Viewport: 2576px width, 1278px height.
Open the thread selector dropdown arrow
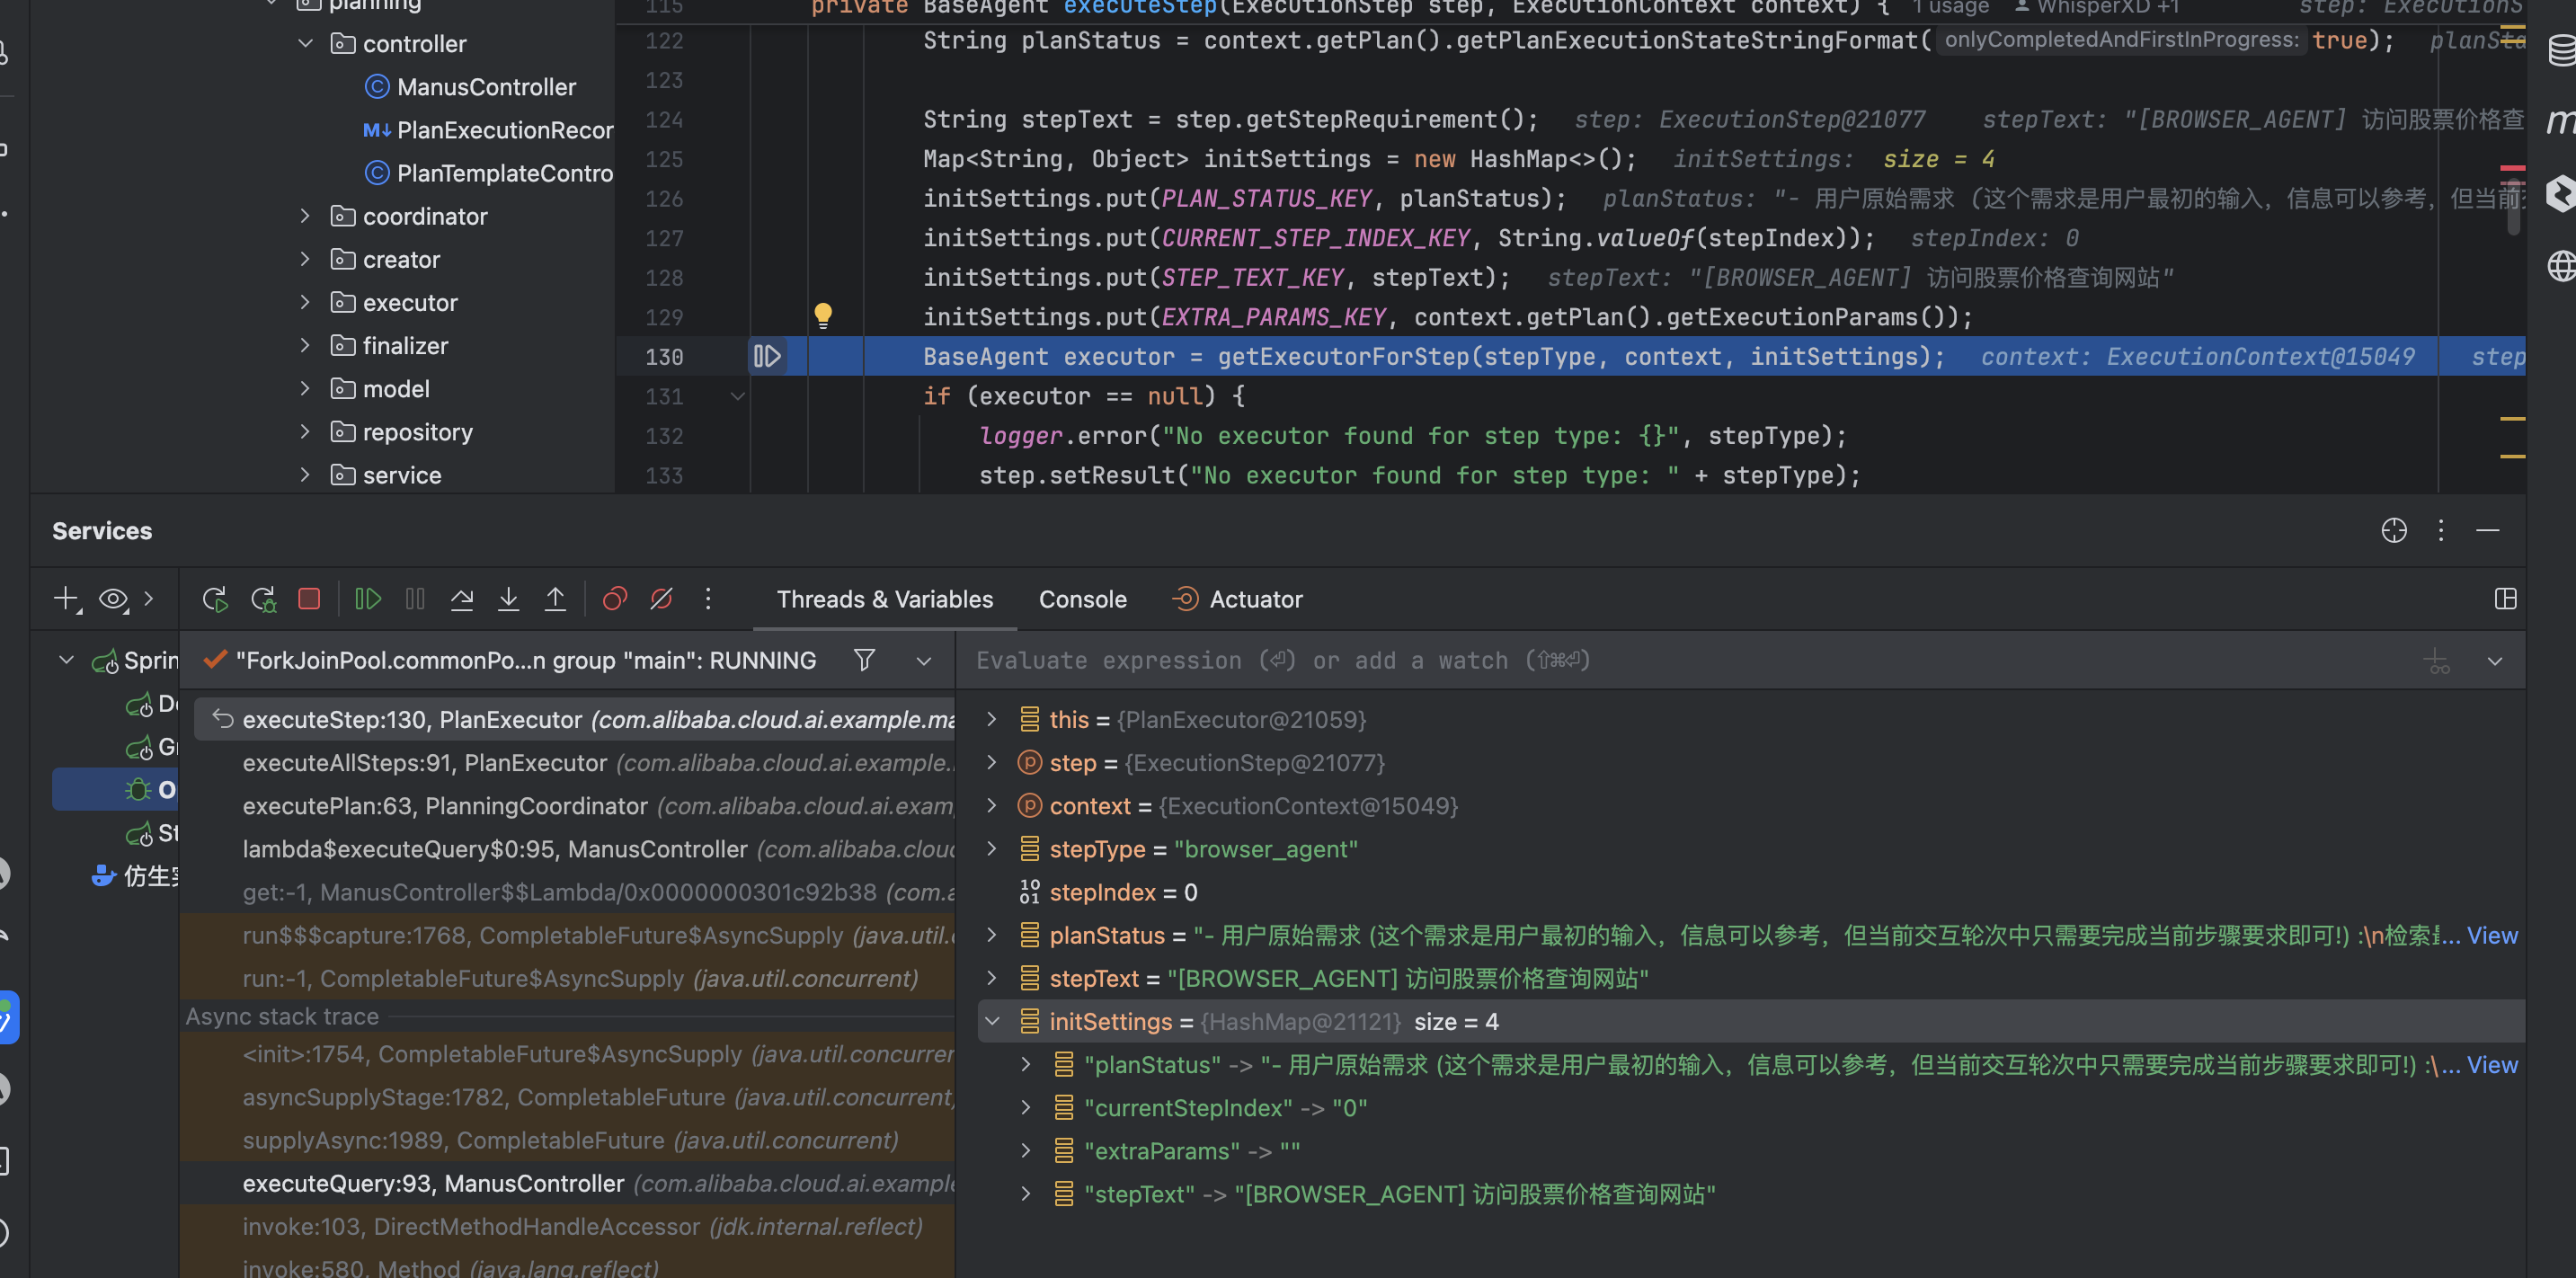(x=923, y=661)
